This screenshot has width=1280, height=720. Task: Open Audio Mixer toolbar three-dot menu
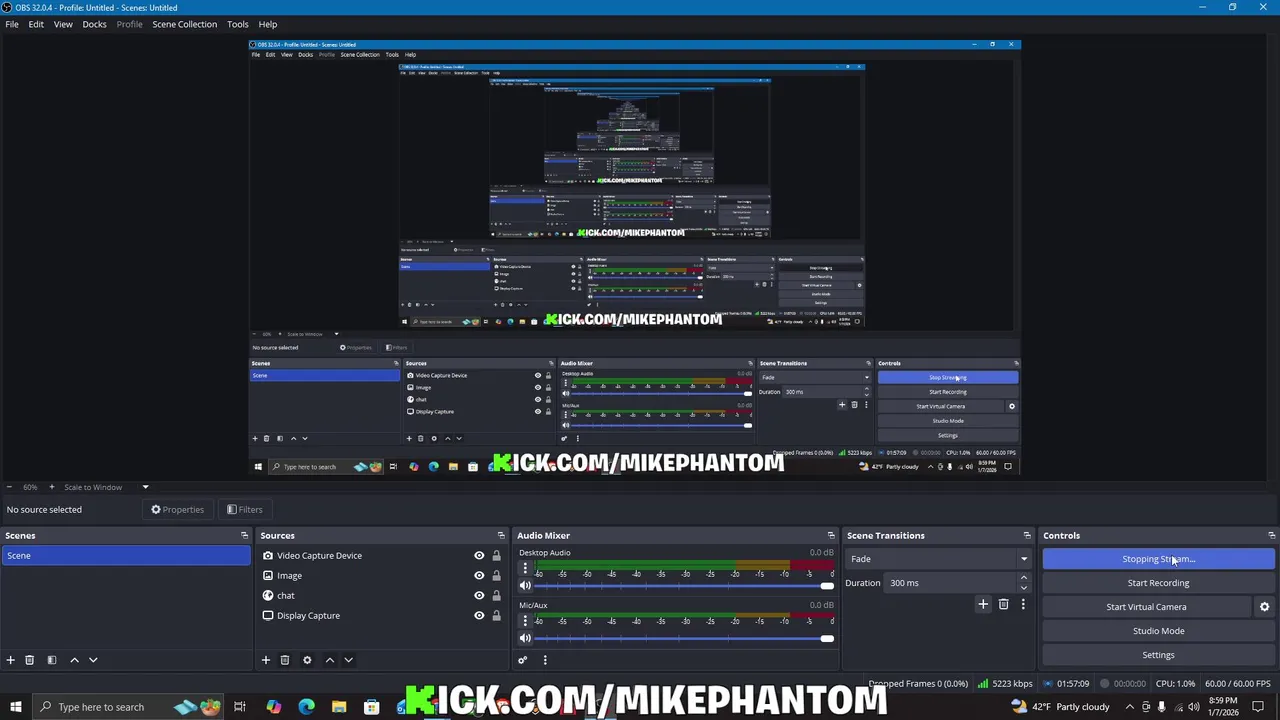point(545,660)
